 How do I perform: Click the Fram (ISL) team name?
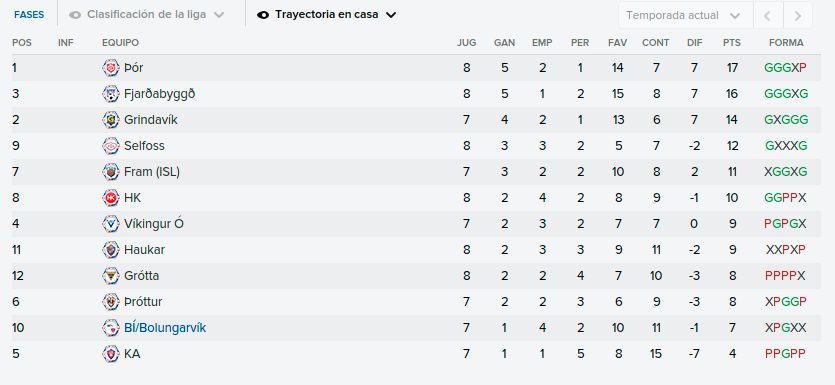[x=152, y=172]
